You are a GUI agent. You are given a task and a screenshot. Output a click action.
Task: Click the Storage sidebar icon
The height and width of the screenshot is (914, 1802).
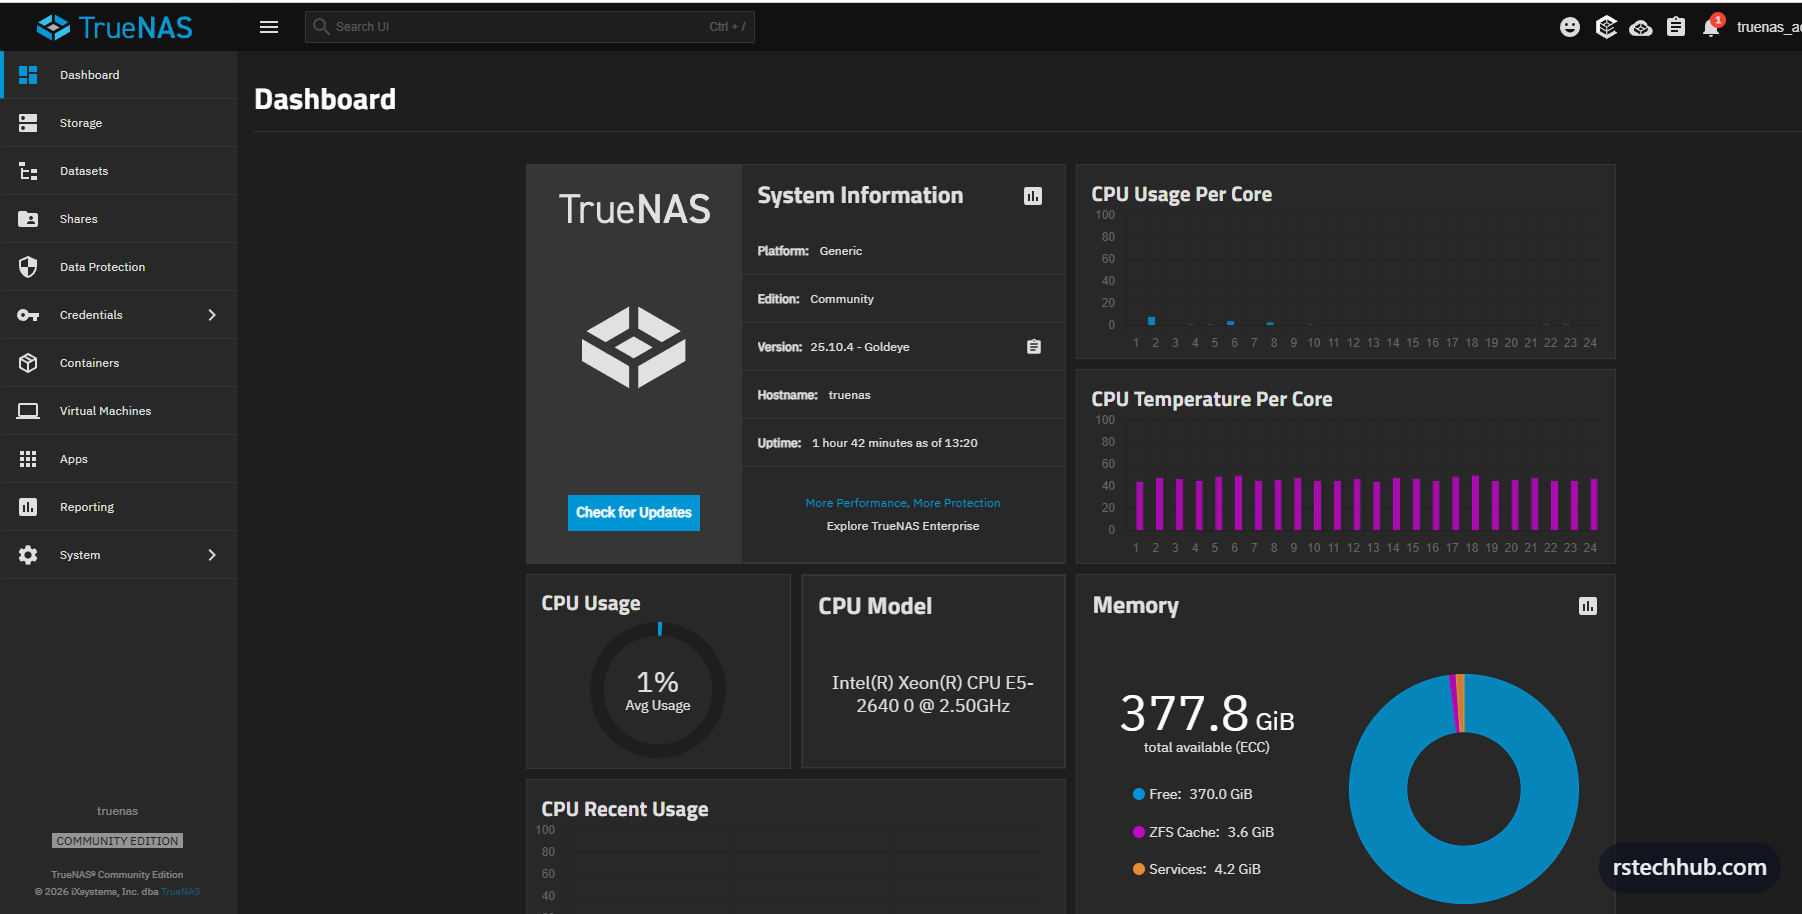28,123
